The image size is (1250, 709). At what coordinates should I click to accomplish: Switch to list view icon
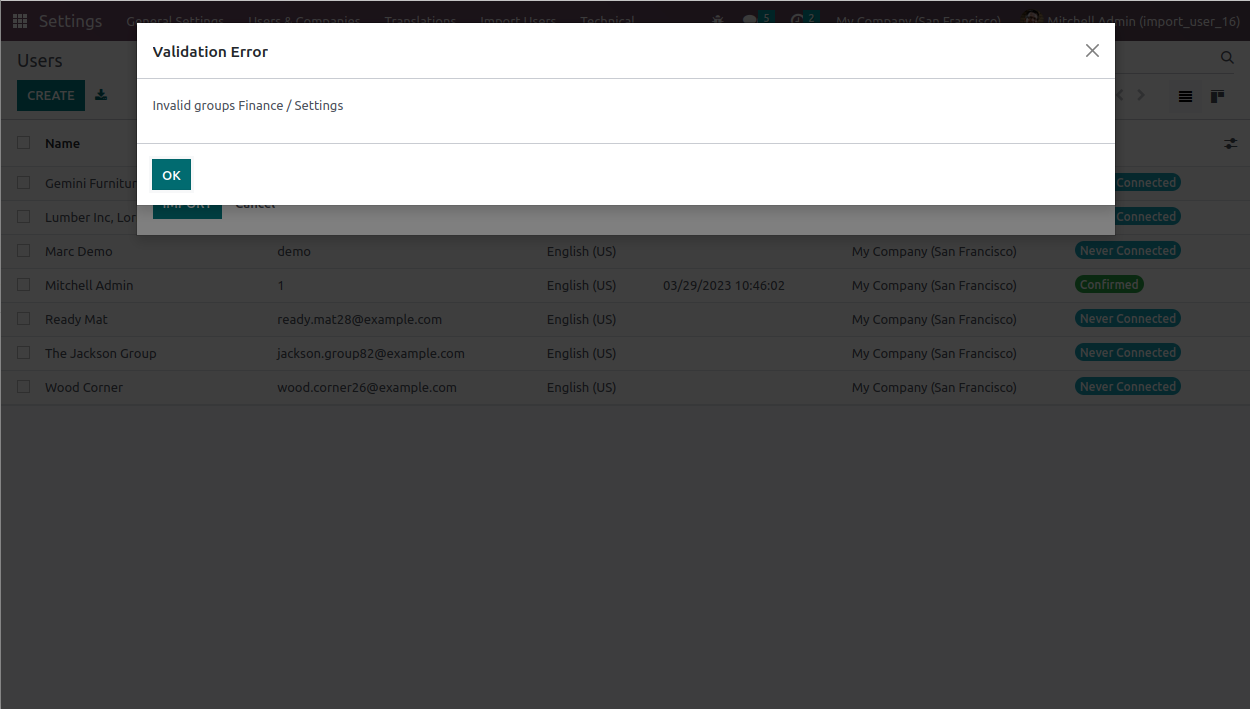coord(1185,97)
